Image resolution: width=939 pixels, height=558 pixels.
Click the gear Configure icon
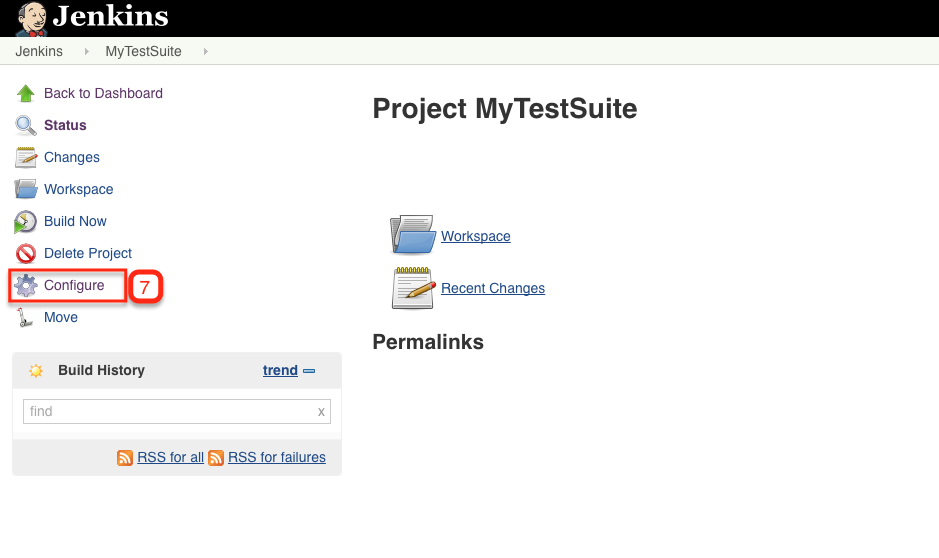click(x=26, y=286)
